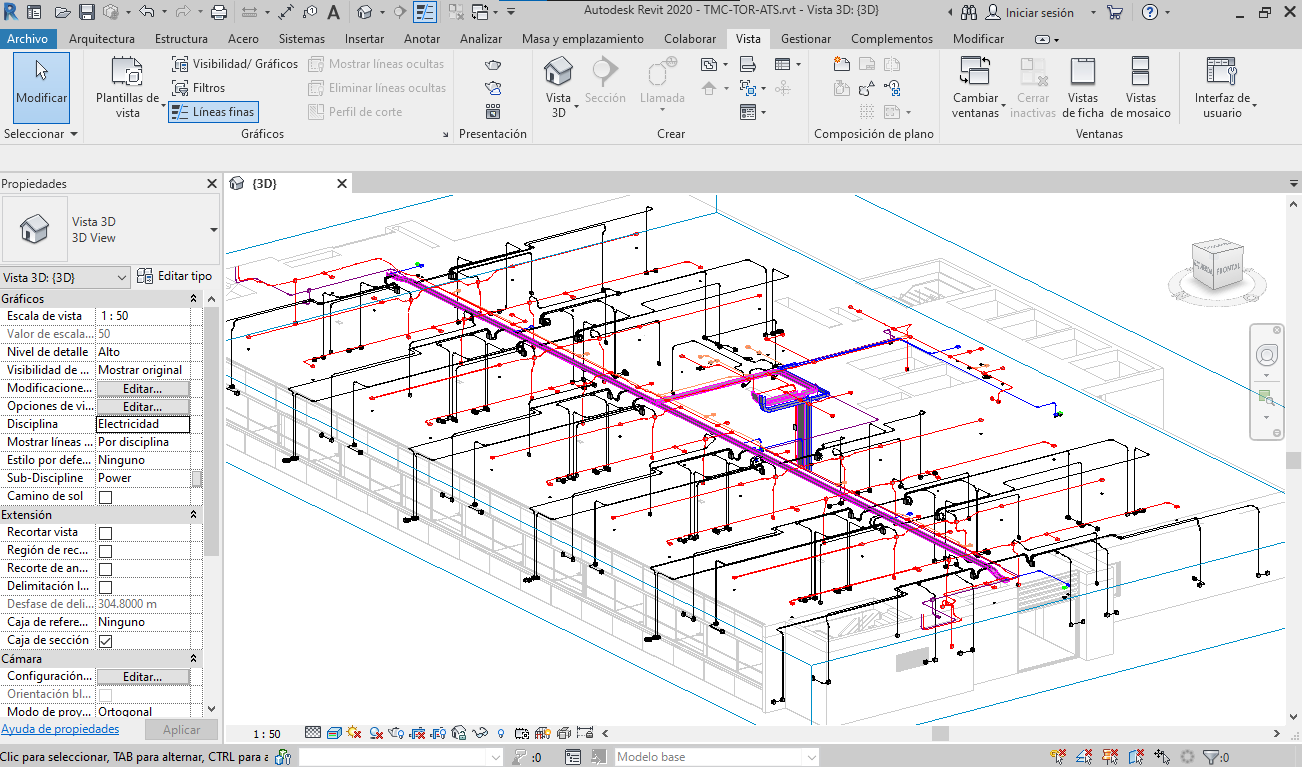Click the Editar tipo button

175,276
